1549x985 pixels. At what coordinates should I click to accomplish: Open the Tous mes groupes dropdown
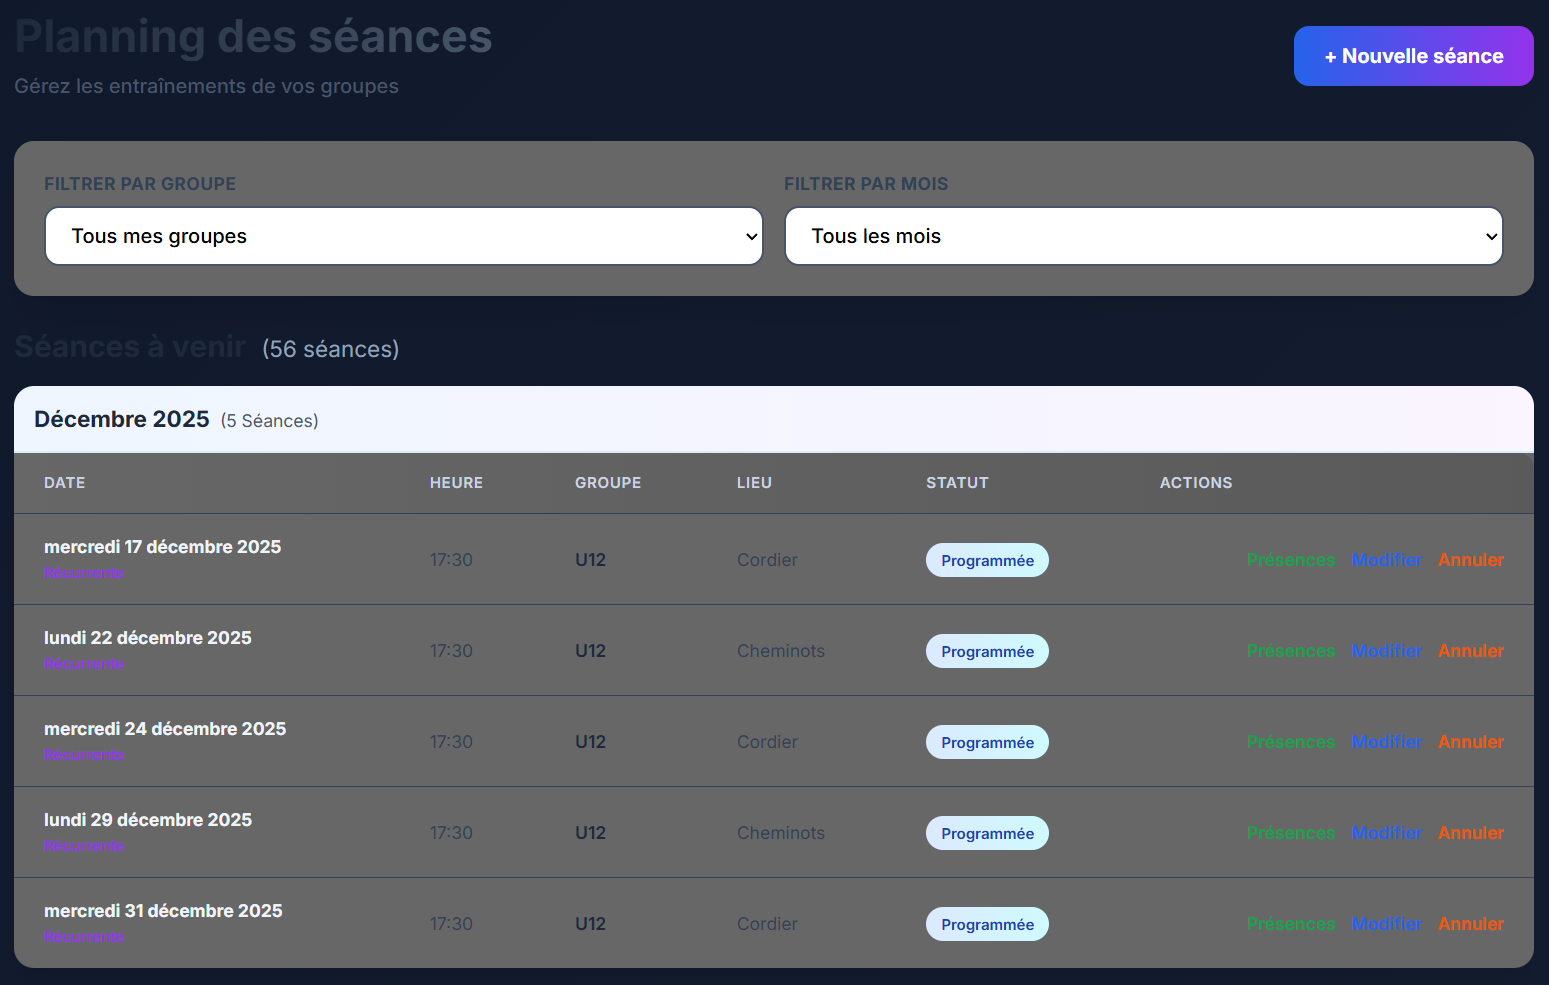403,236
